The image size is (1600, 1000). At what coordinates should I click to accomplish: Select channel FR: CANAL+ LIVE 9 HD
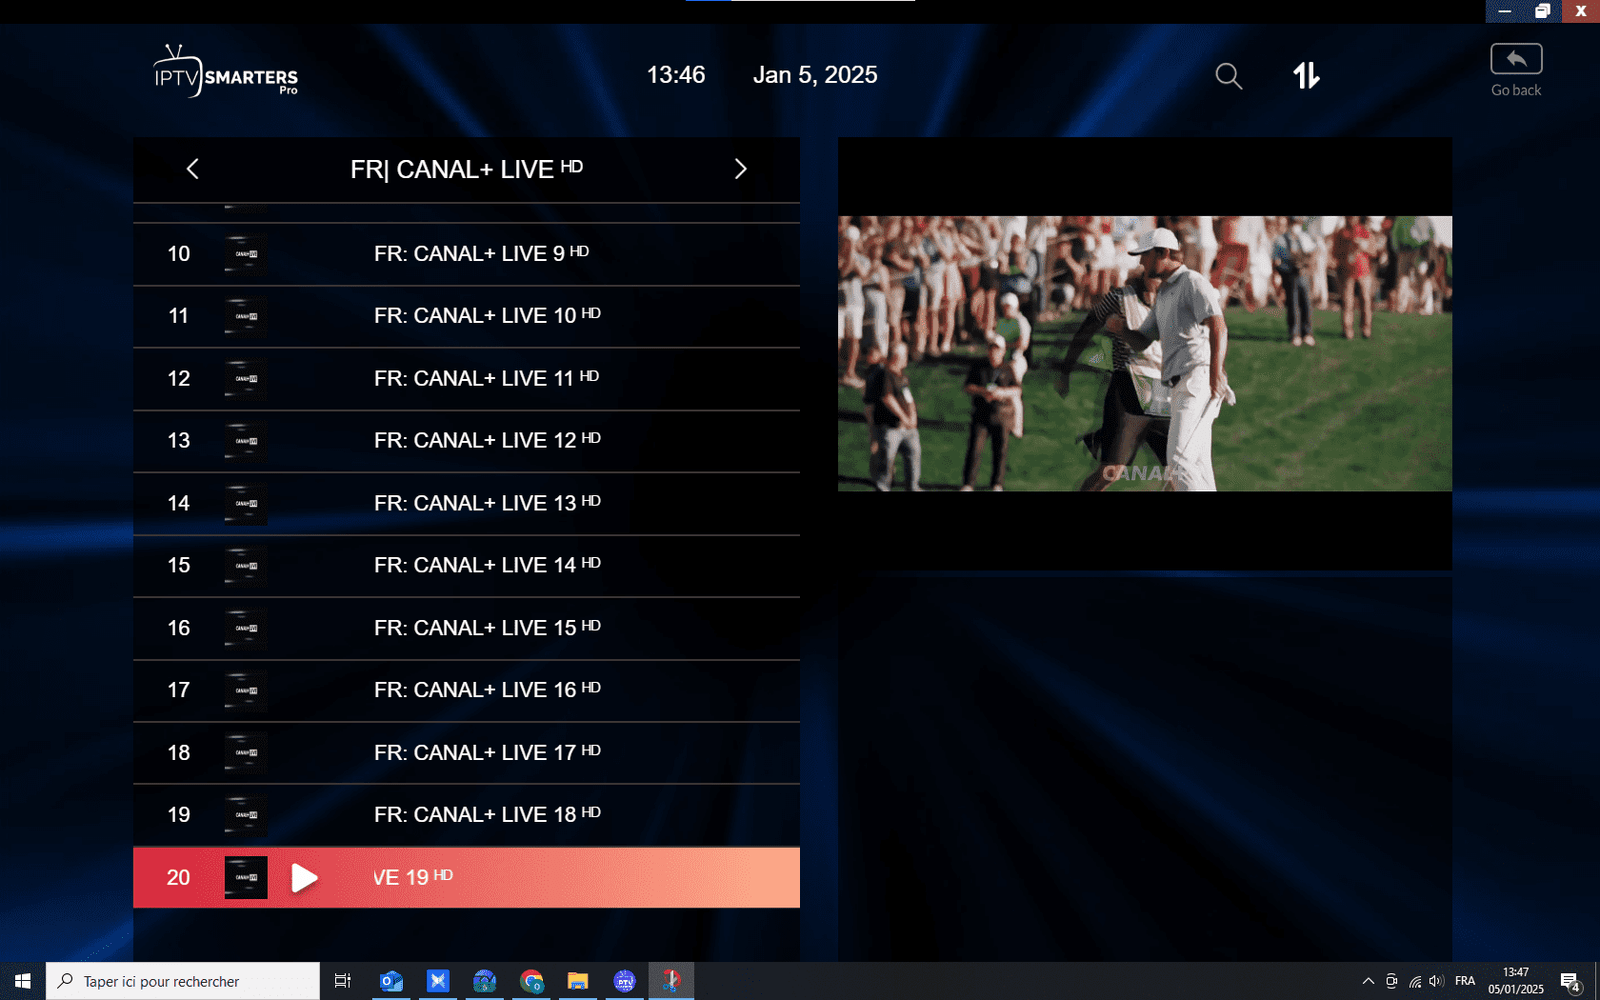pyautogui.click(x=466, y=254)
